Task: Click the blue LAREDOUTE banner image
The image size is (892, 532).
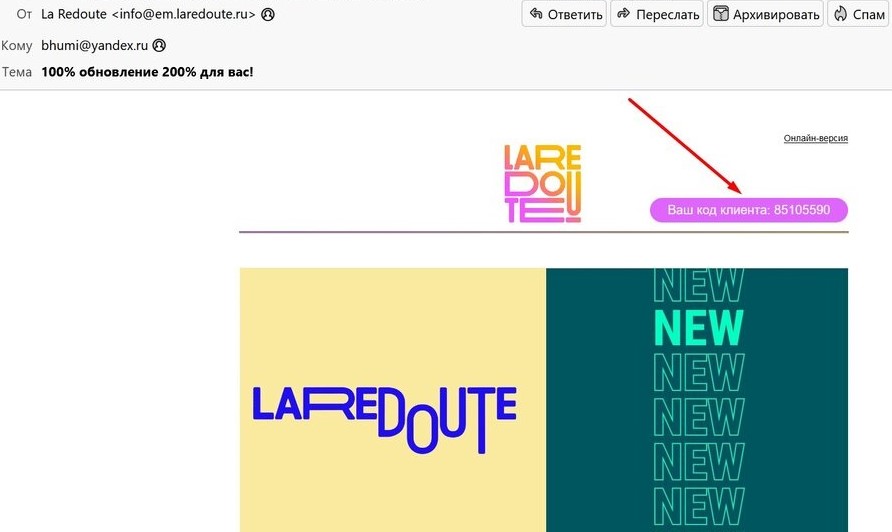Action: click(393, 400)
